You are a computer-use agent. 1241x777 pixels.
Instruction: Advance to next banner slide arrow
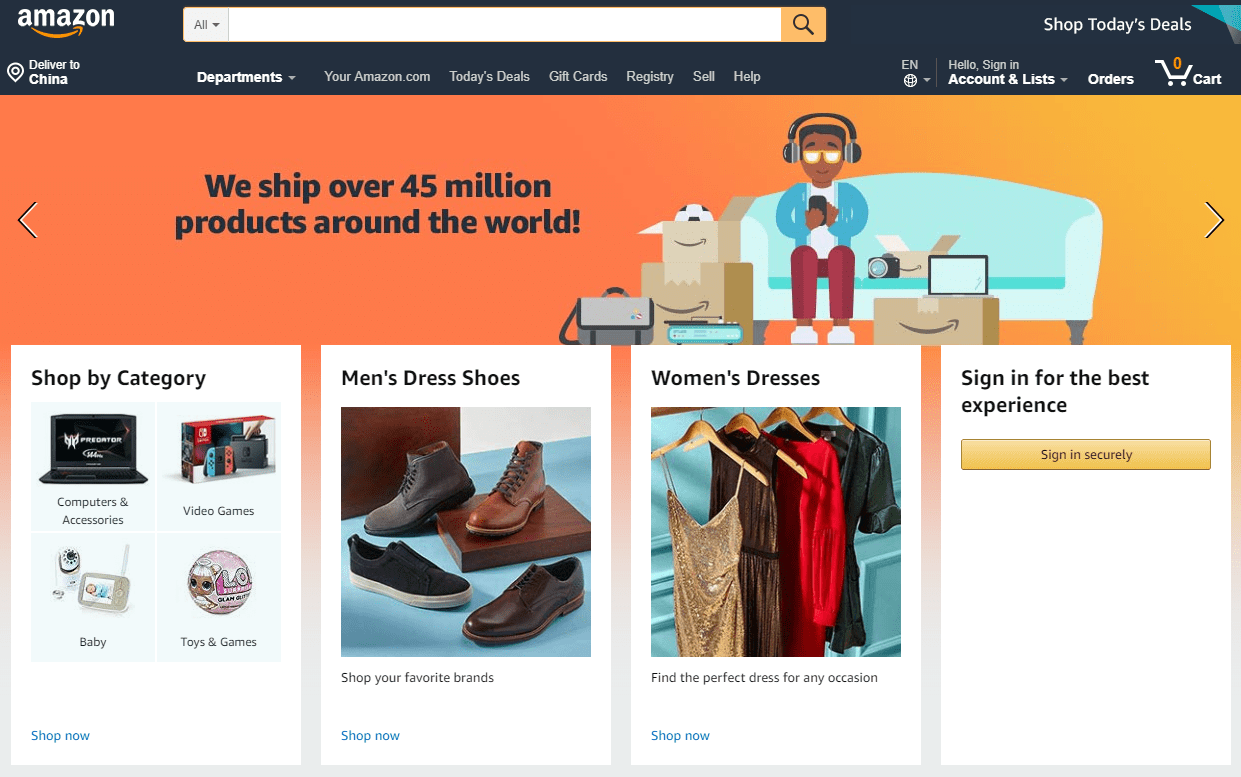[x=1214, y=220]
